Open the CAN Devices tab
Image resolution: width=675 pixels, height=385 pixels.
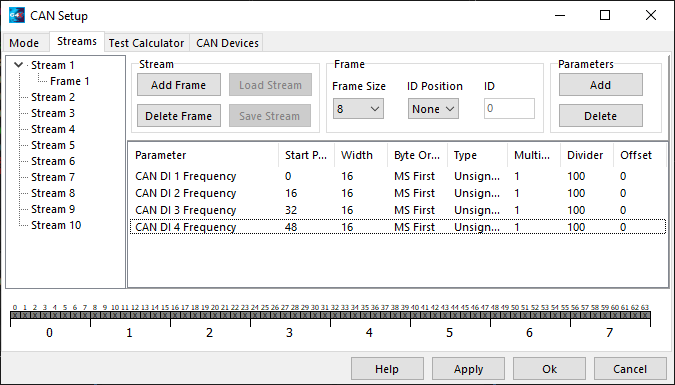(x=227, y=43)
